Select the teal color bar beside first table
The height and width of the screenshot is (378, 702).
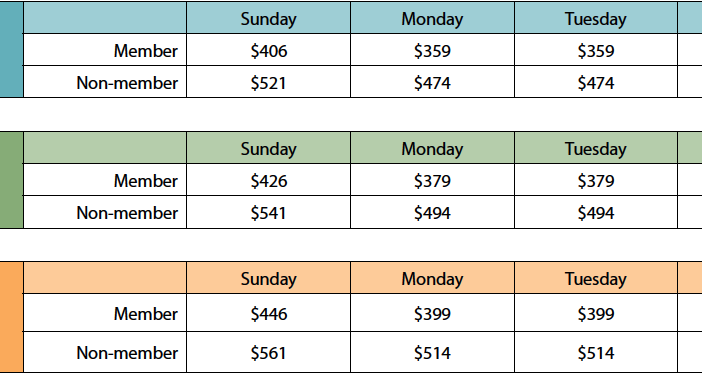[x=11, y=49]
